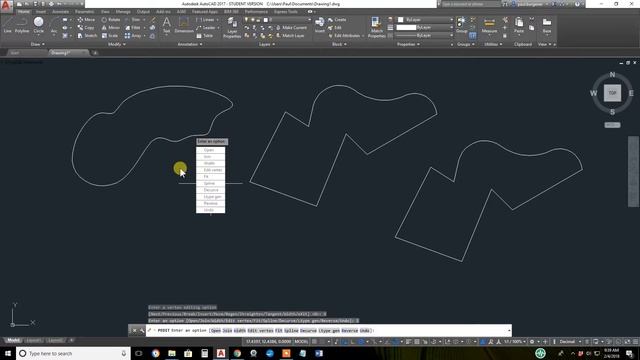Activate the Rotate tool
The height and width of the screenshot is (360, 640).
point(111,20)
